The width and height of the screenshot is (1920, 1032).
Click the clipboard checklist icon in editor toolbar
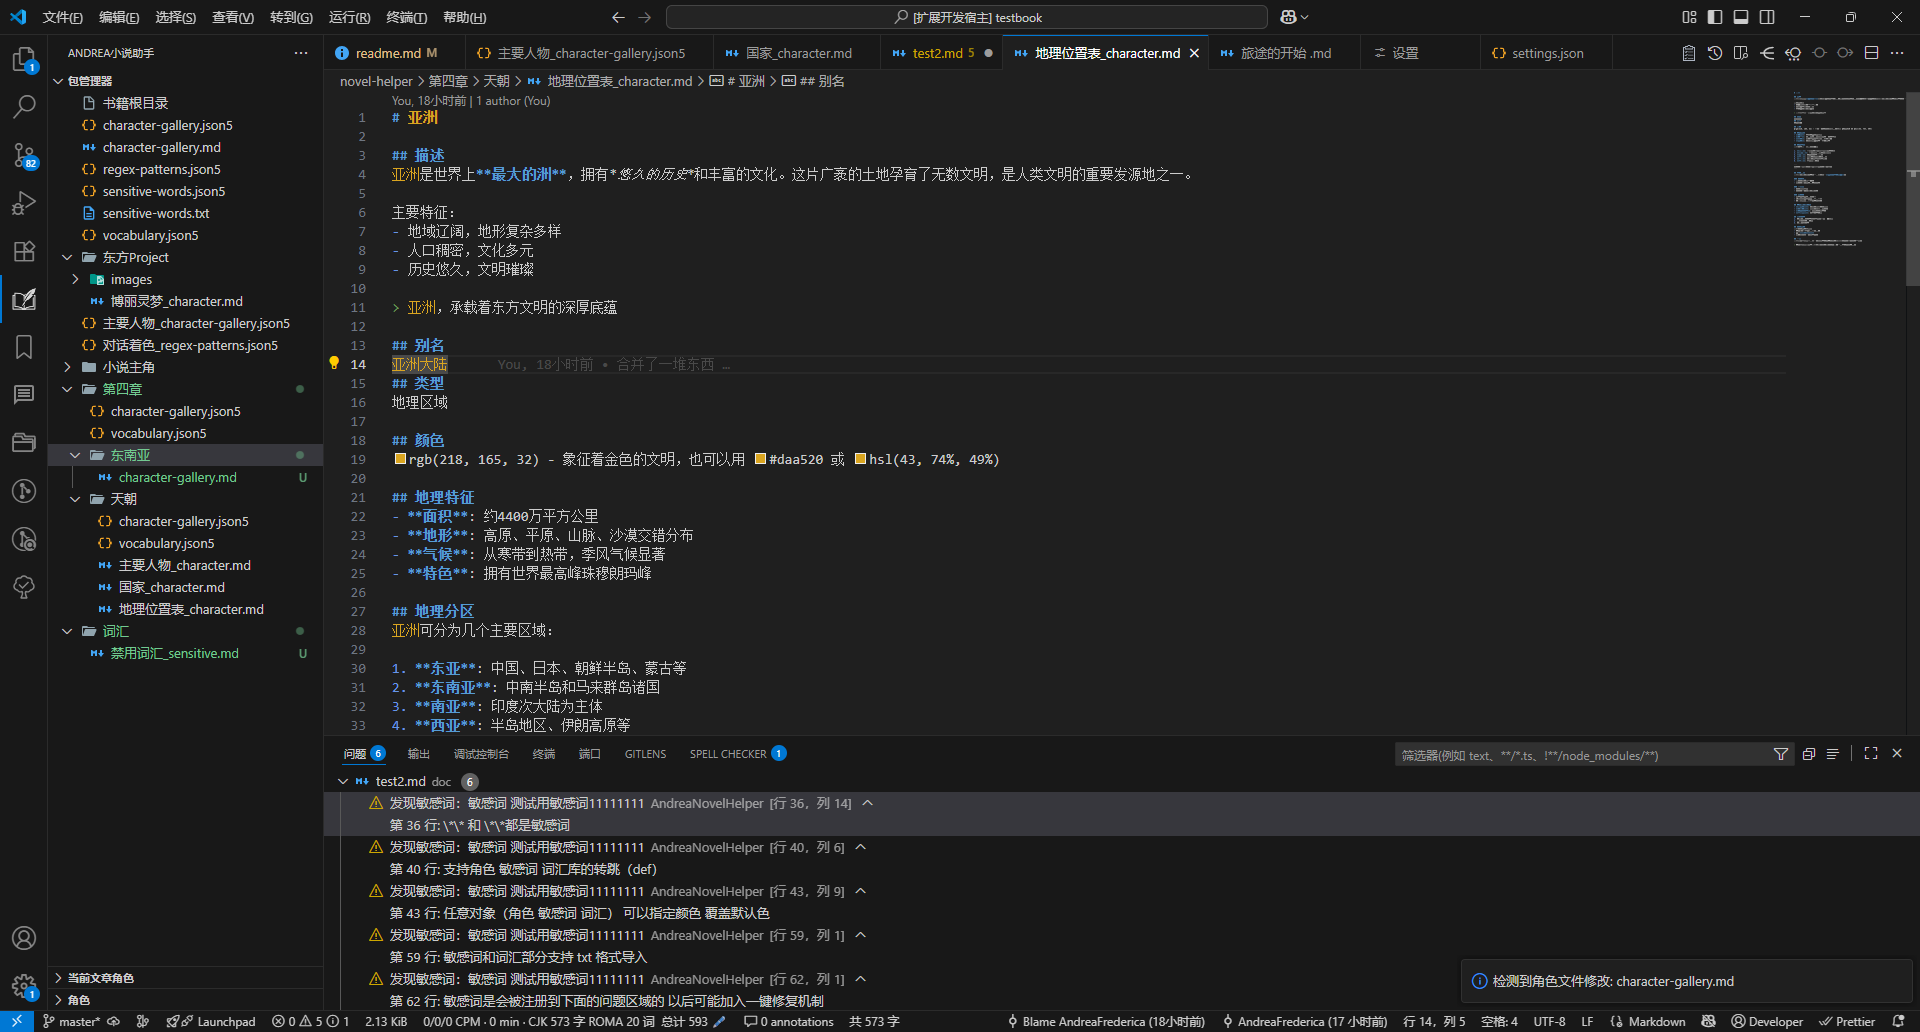1689,53
